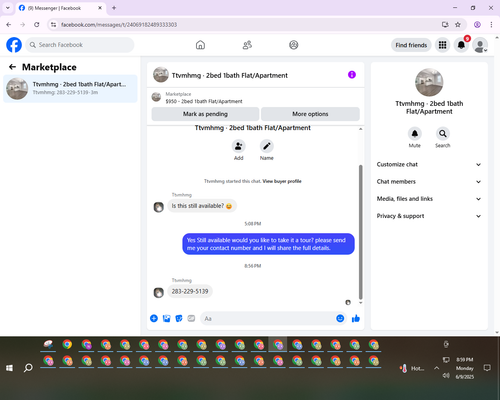Open the taskbar clock and date

(x=465, y=368)
